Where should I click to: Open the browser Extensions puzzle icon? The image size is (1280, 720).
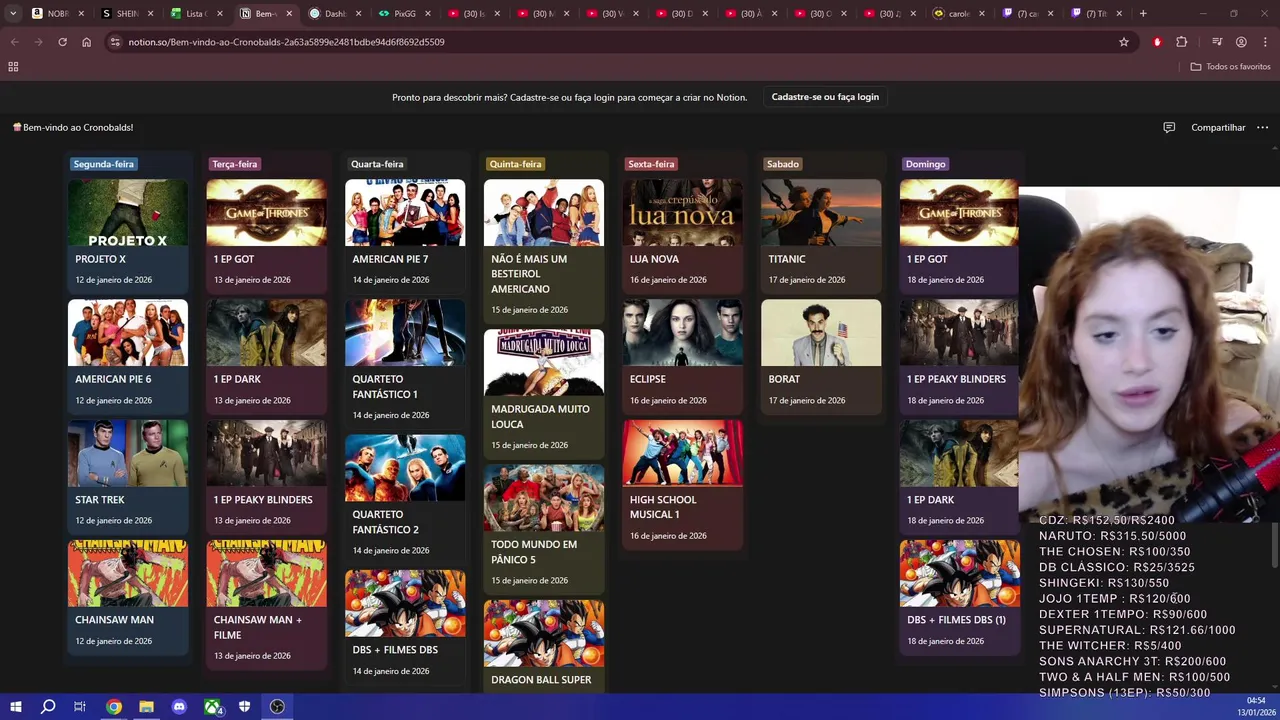pos(1181,42)
